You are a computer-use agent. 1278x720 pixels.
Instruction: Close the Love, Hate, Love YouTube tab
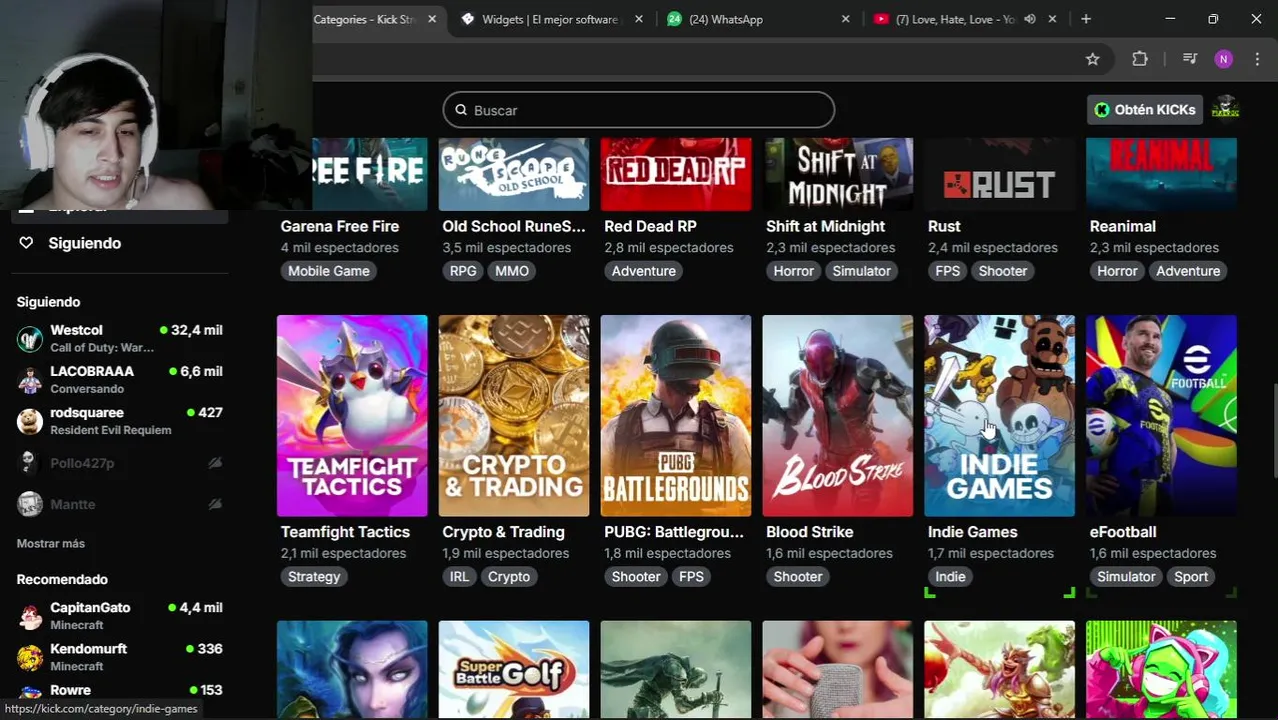click(x=1052, y=19)
